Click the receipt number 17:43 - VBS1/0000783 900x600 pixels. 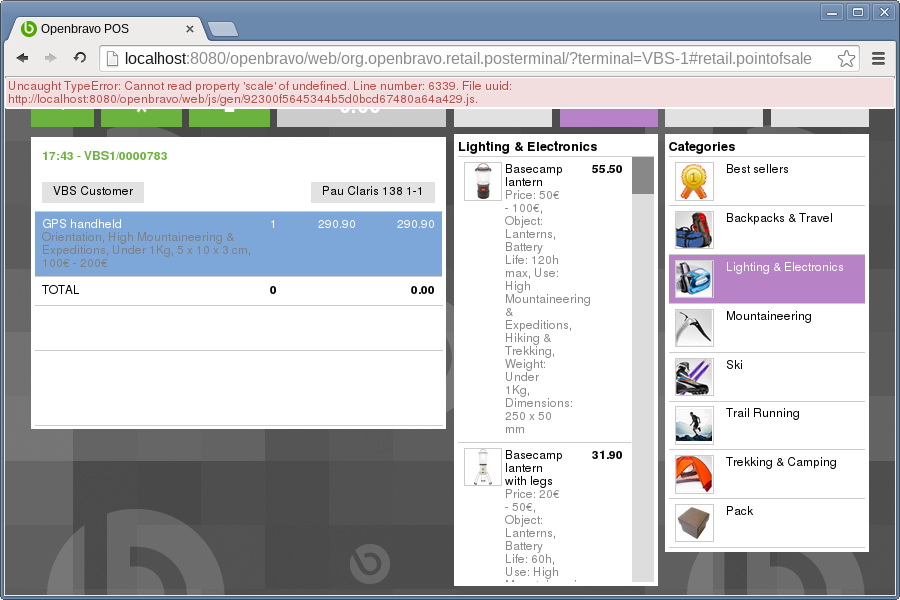pyautogui.click(x=105, y=156)
